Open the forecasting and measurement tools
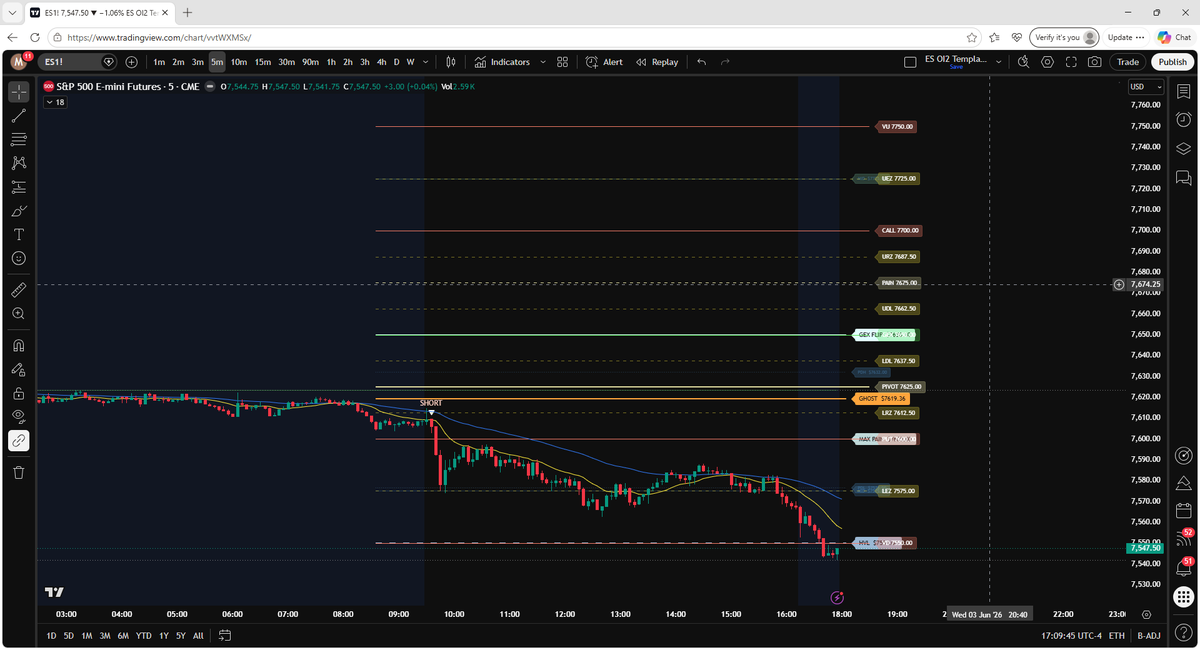The image size is (1200, 650). coord(19,187)
